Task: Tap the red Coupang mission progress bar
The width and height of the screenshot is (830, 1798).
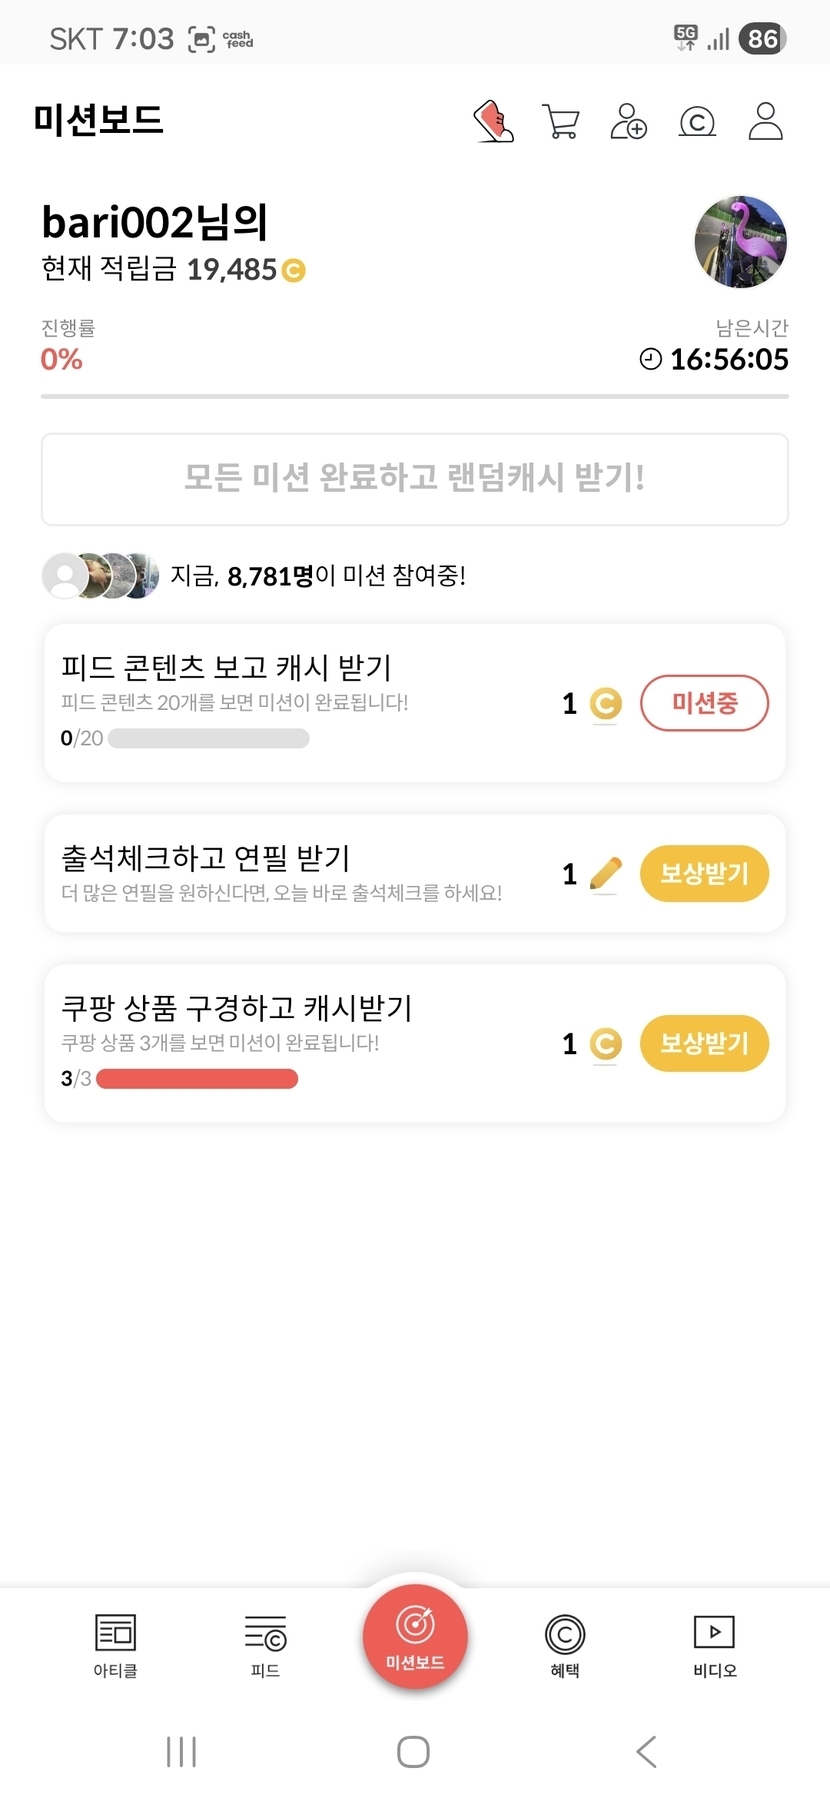Action: [197, 1079]
